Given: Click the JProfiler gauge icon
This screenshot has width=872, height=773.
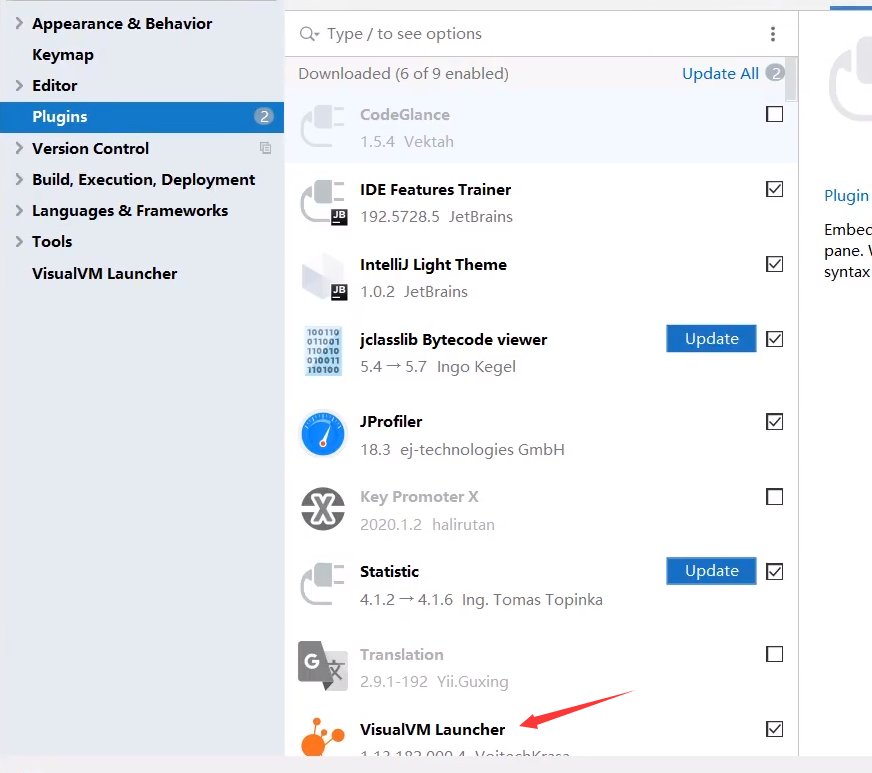Looking at the screenshot, I should pyautogui.click(x=323, y=434).
